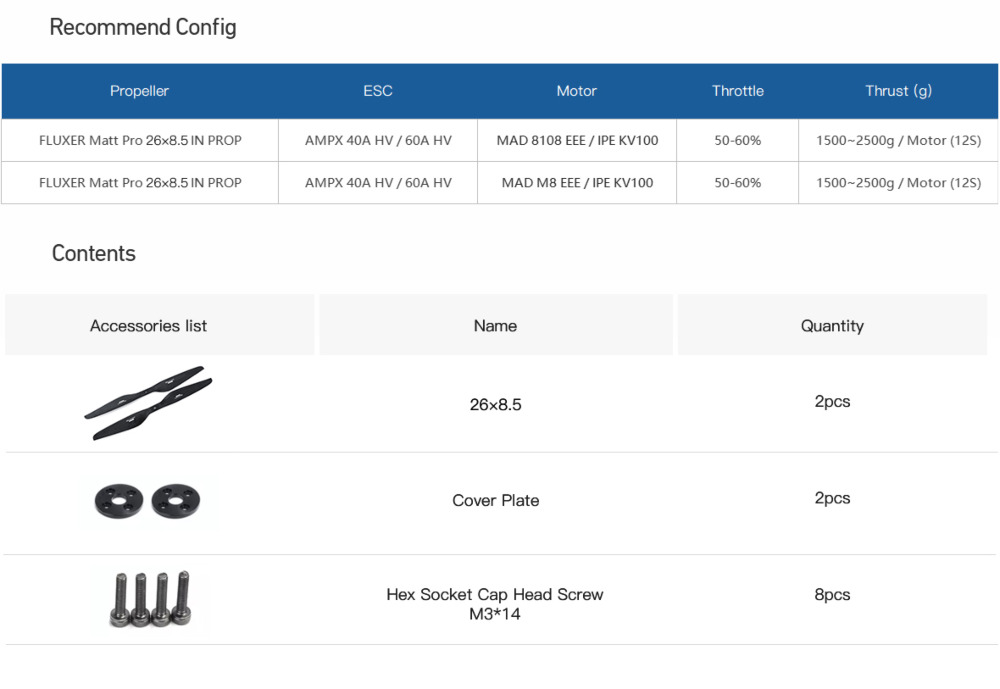This screenshot has height=689, width=1000.
Task: Click the Propeller column header
Action: pyautogui.click(x=139, y=91)
